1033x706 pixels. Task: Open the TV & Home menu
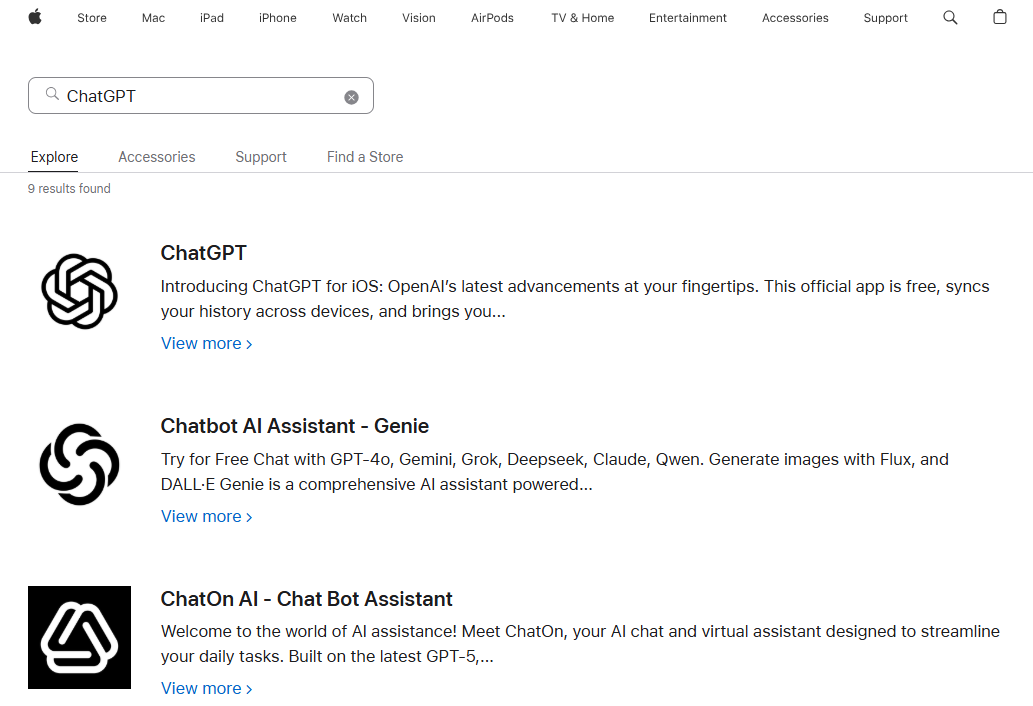click(582, 18)
